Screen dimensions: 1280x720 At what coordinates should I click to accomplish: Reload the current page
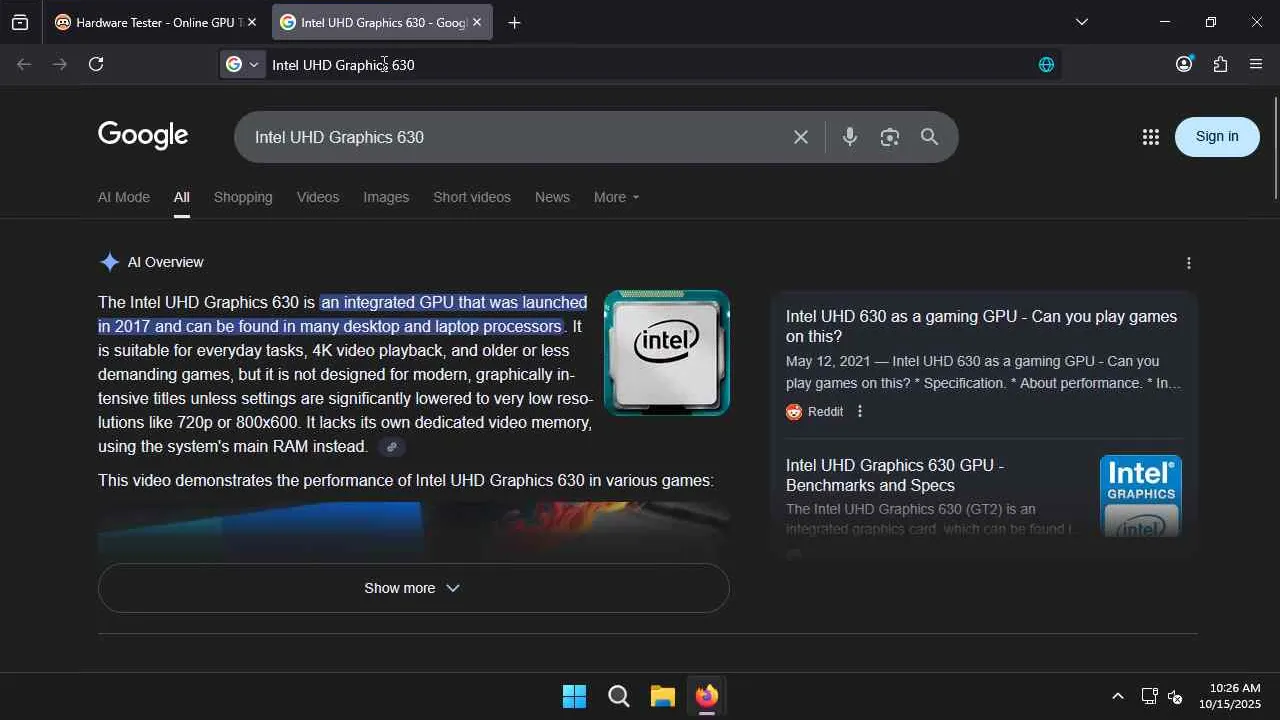coord(96,64)
